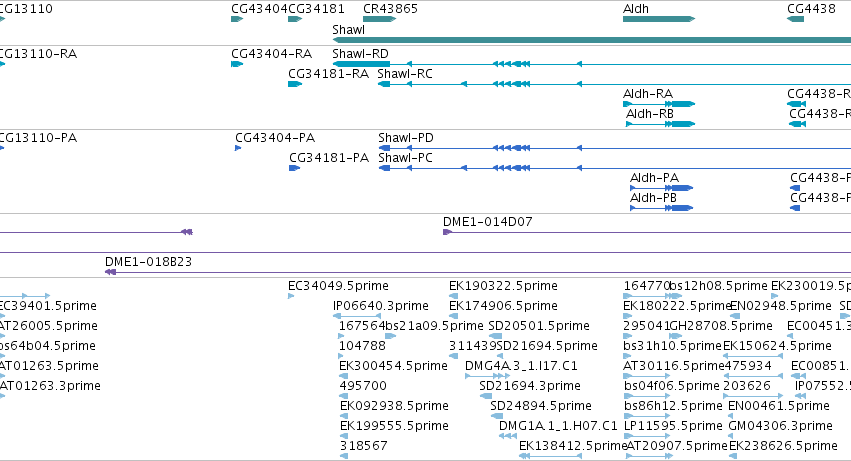Screen dimensions: 851x461
Task: Click the CR43865 gene label
Action: 390,9
